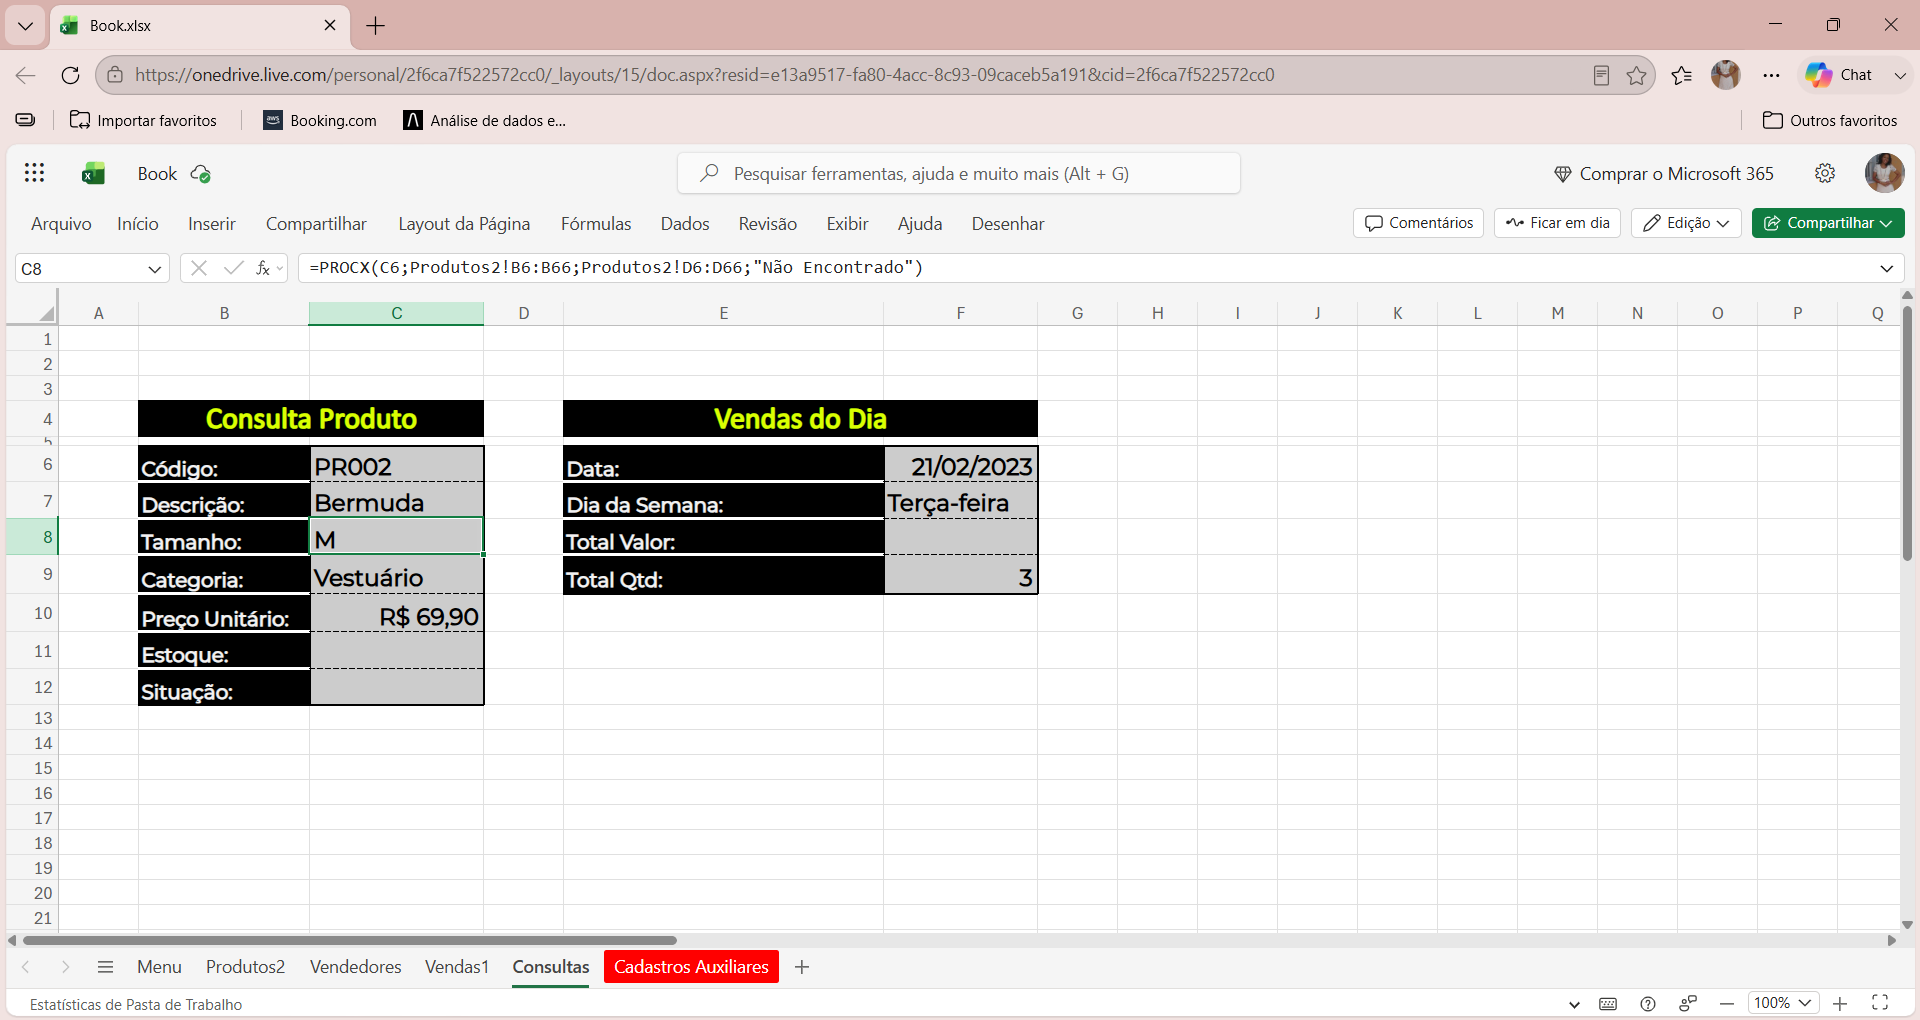Open the account profile picture in Excel

(x=1884, y=173)
